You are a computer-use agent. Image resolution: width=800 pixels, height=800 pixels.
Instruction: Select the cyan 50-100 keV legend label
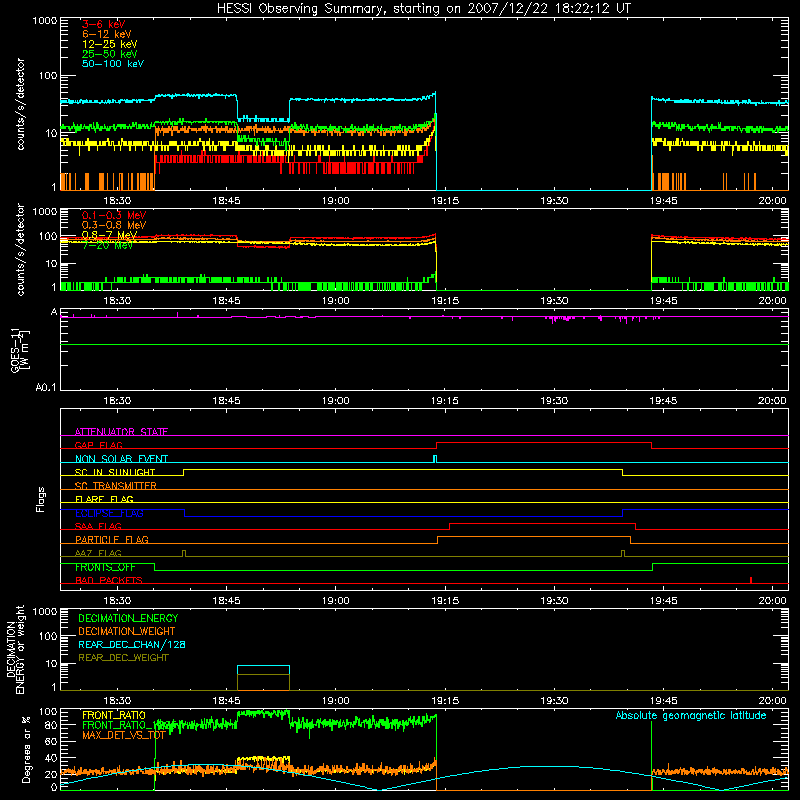click(113, 63)
